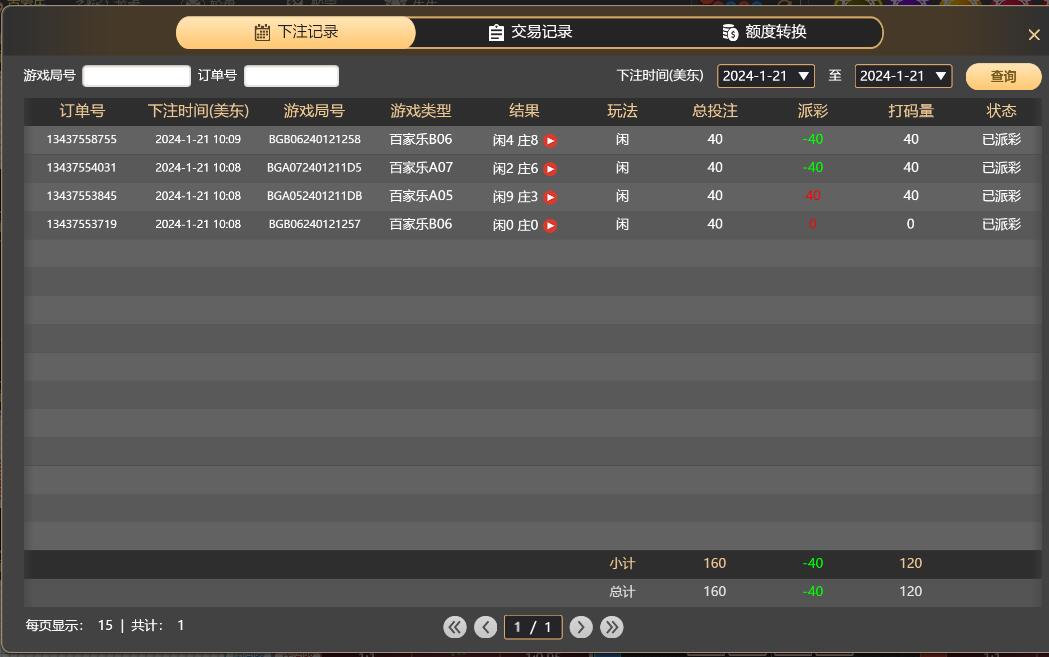Image resolution: width=1049 pixels, height=657 pixels.
Task: Click calendar icon in 下注记录 tab
Action: [x=262, y=32]
